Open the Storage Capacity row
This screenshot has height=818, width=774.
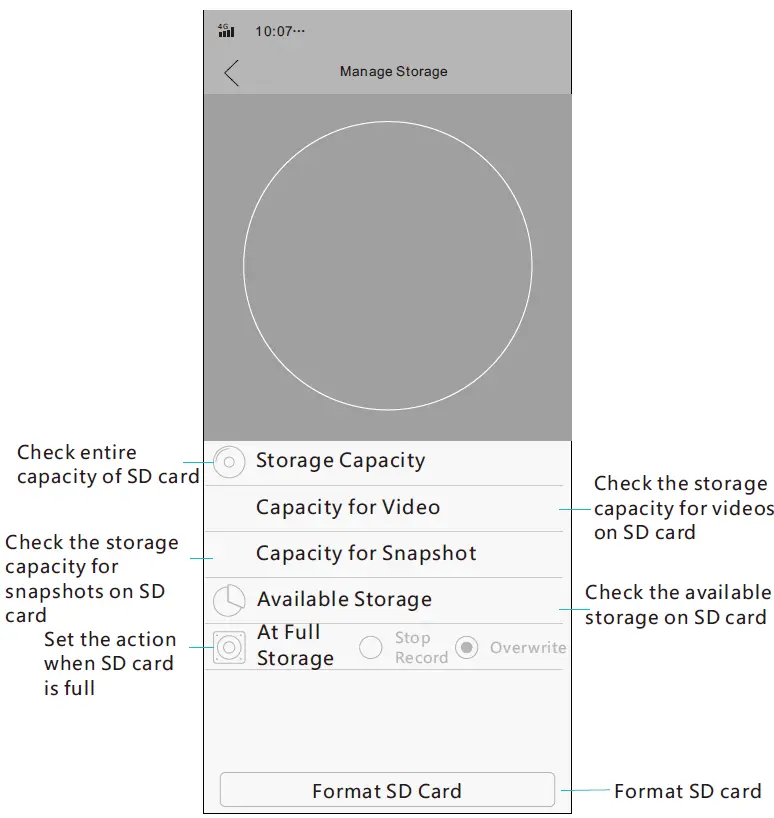point(340,461)
